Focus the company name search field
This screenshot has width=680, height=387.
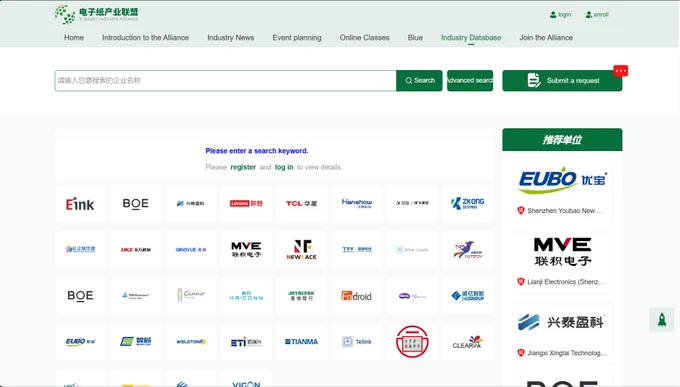(x=226, y=81)
